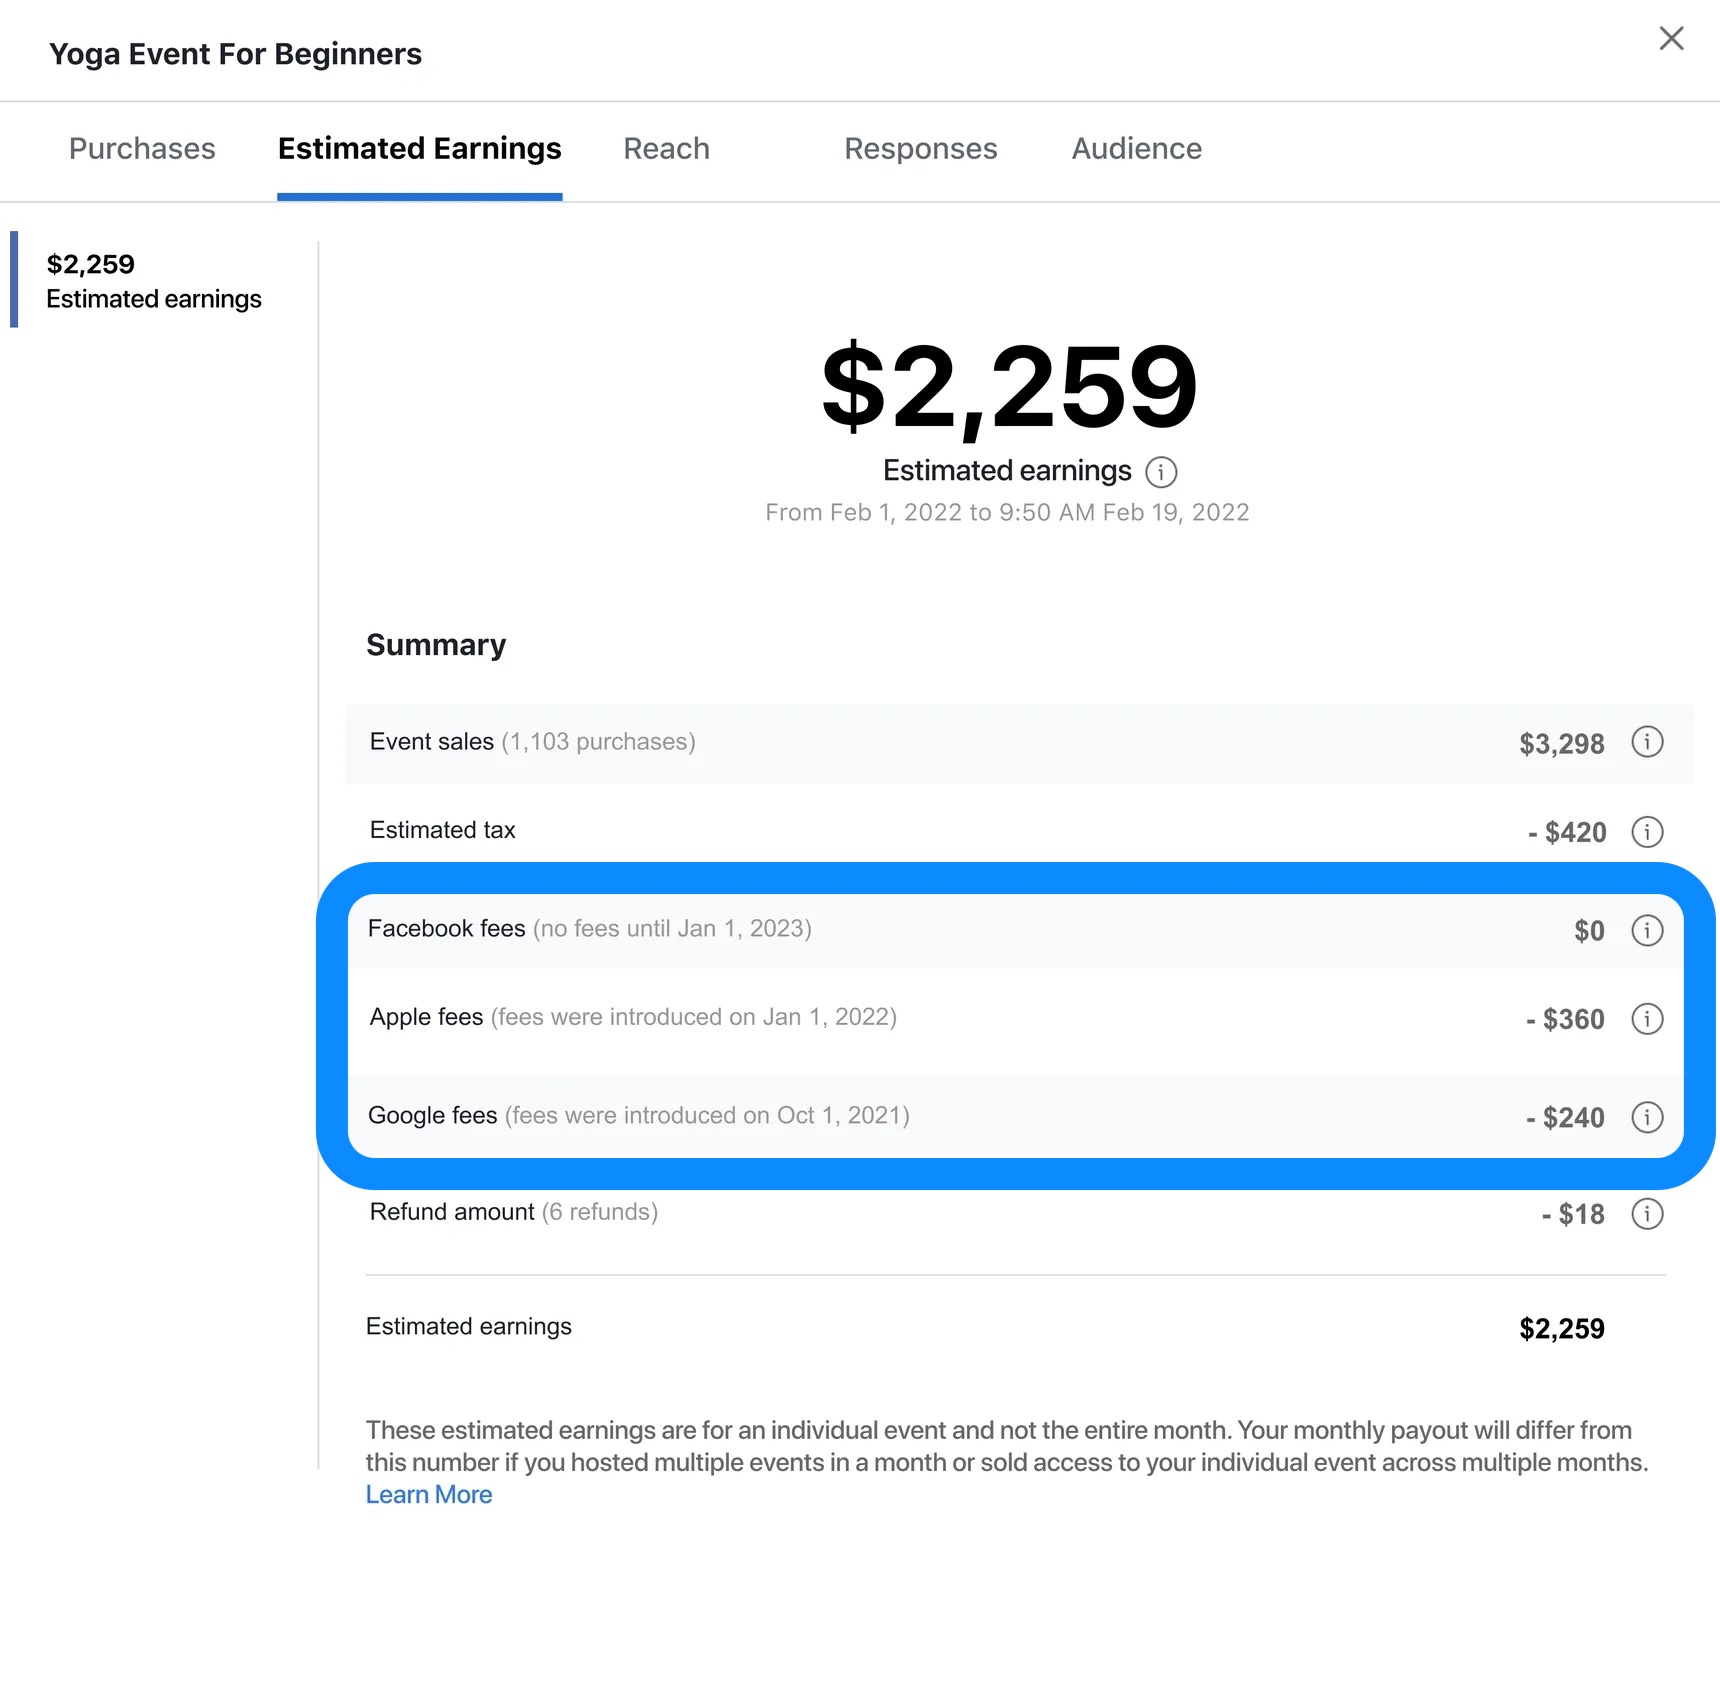This screenshot has width=1720, height=1684.
Task: Click info icon next to Refund amount
Action: pyautogui.click(x=1647, y=1214)
